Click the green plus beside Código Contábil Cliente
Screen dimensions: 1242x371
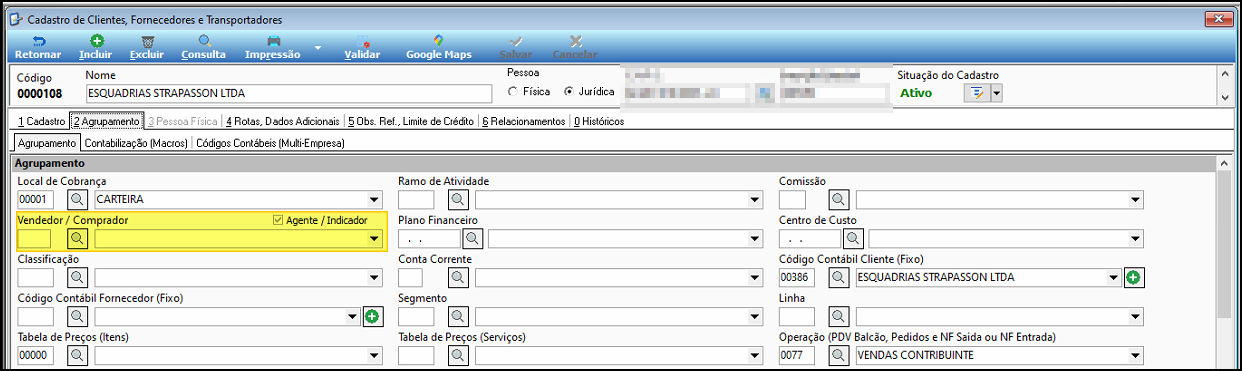click(x=1133, y=277)
